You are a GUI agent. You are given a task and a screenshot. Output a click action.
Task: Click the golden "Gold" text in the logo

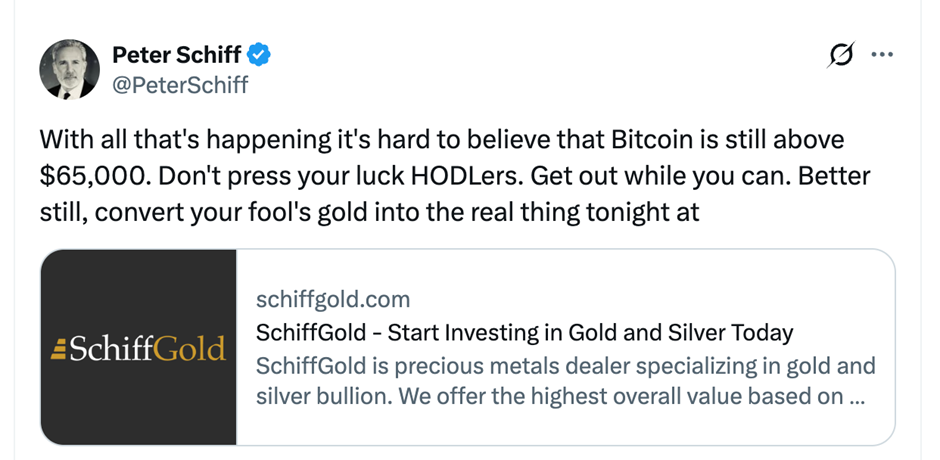[190, 348]
